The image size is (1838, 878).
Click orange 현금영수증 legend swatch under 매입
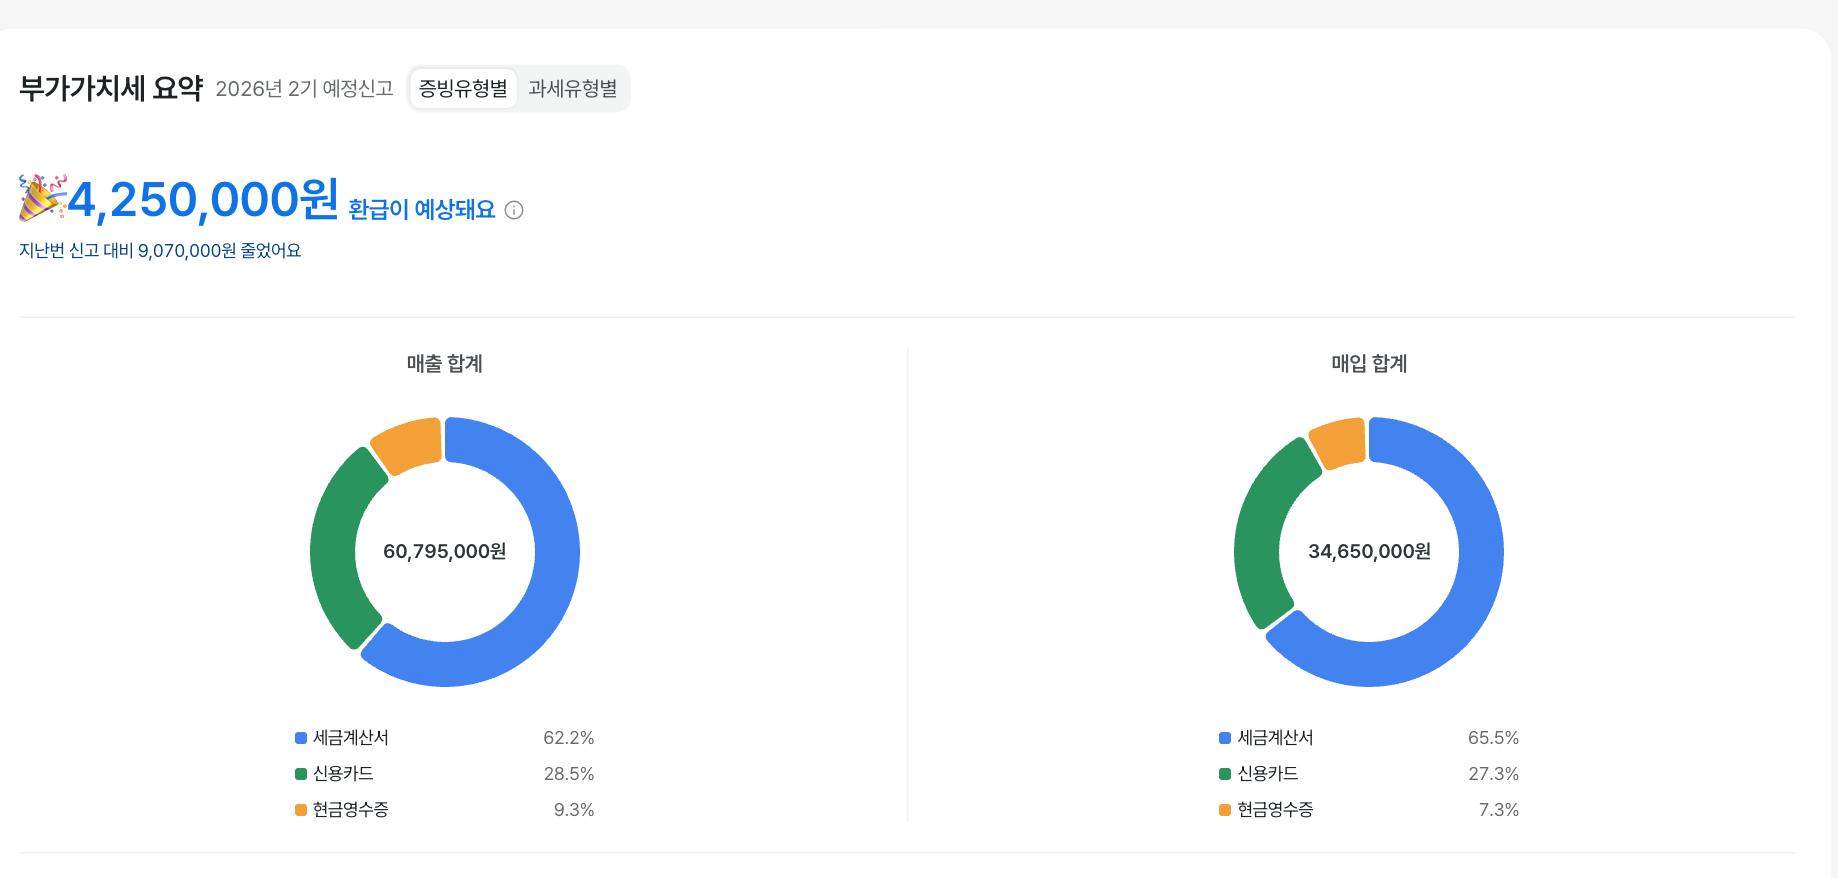pos(1225,810)
